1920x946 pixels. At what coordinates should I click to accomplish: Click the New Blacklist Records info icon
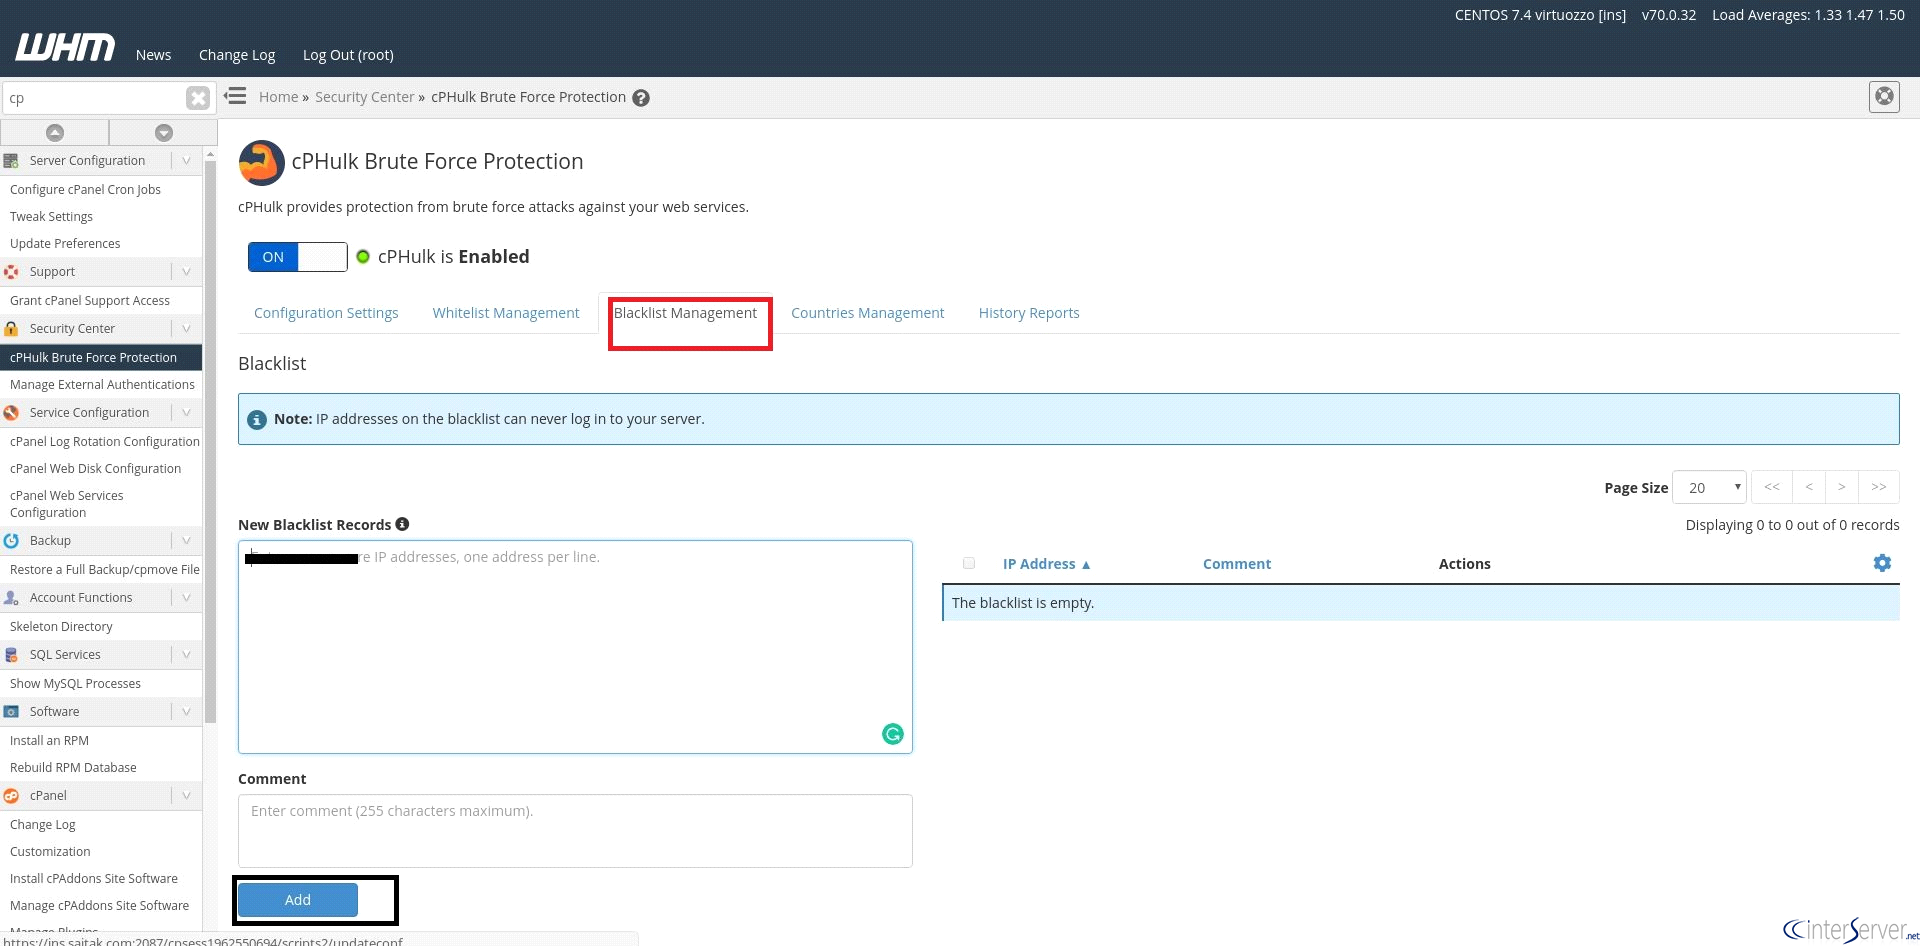click(x=402, y=524)
